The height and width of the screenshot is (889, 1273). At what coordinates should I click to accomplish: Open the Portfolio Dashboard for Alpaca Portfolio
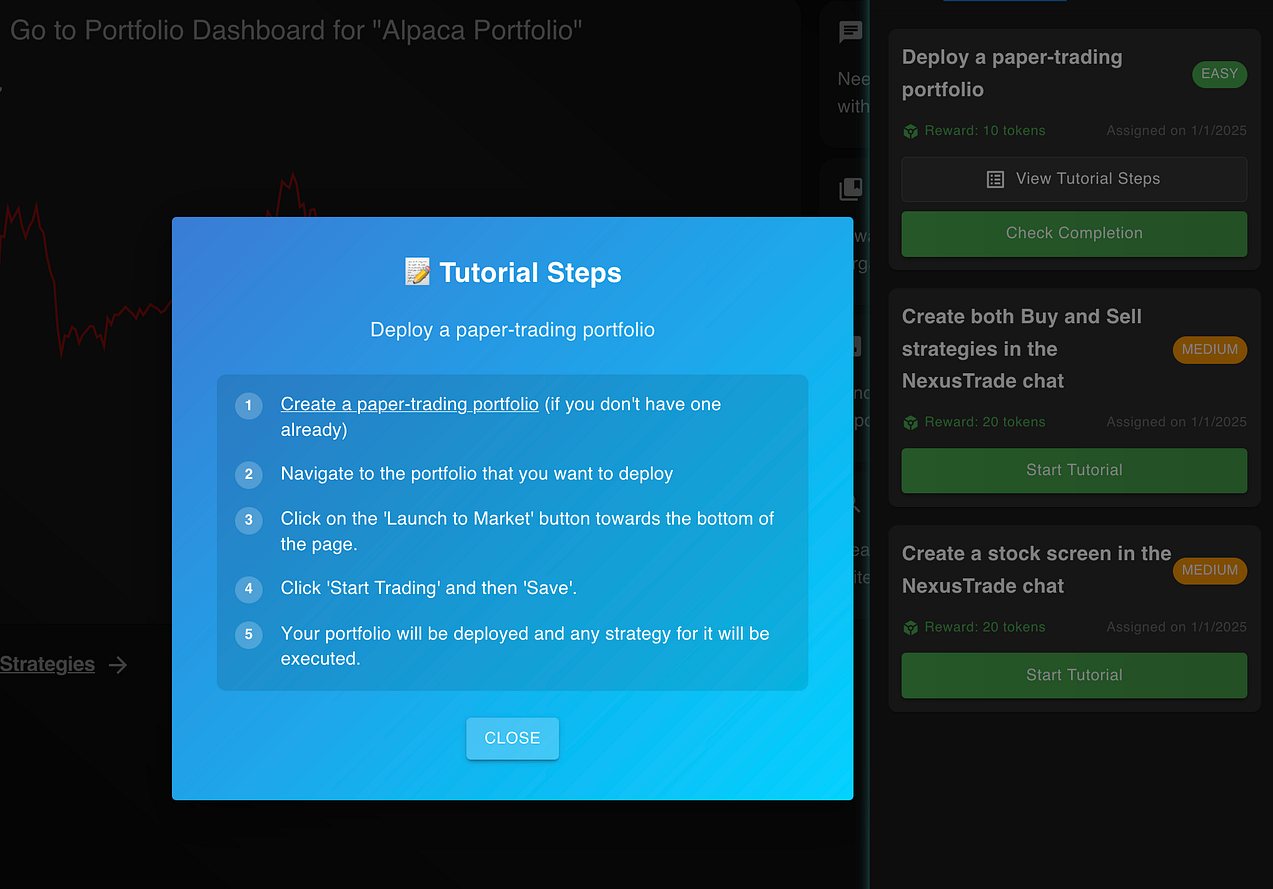tap(294, 30)
